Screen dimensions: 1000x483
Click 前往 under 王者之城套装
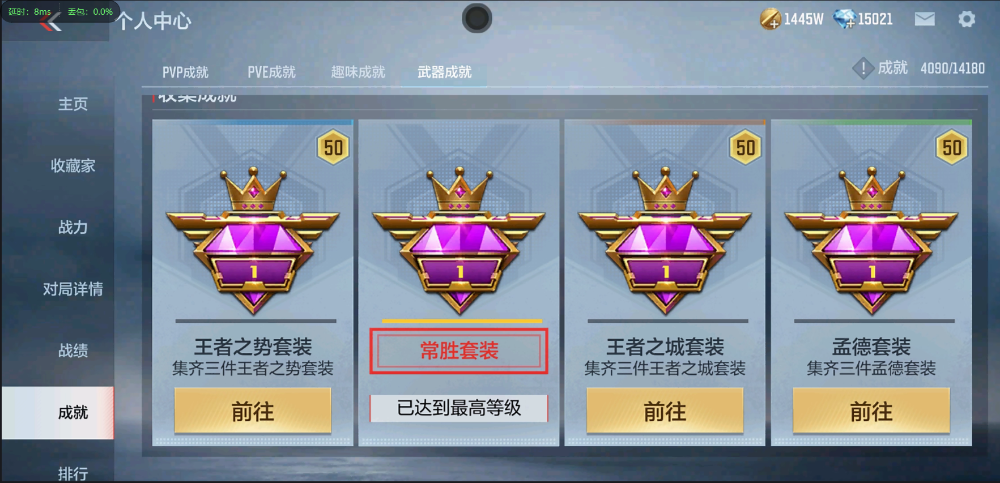pos(665,411)
